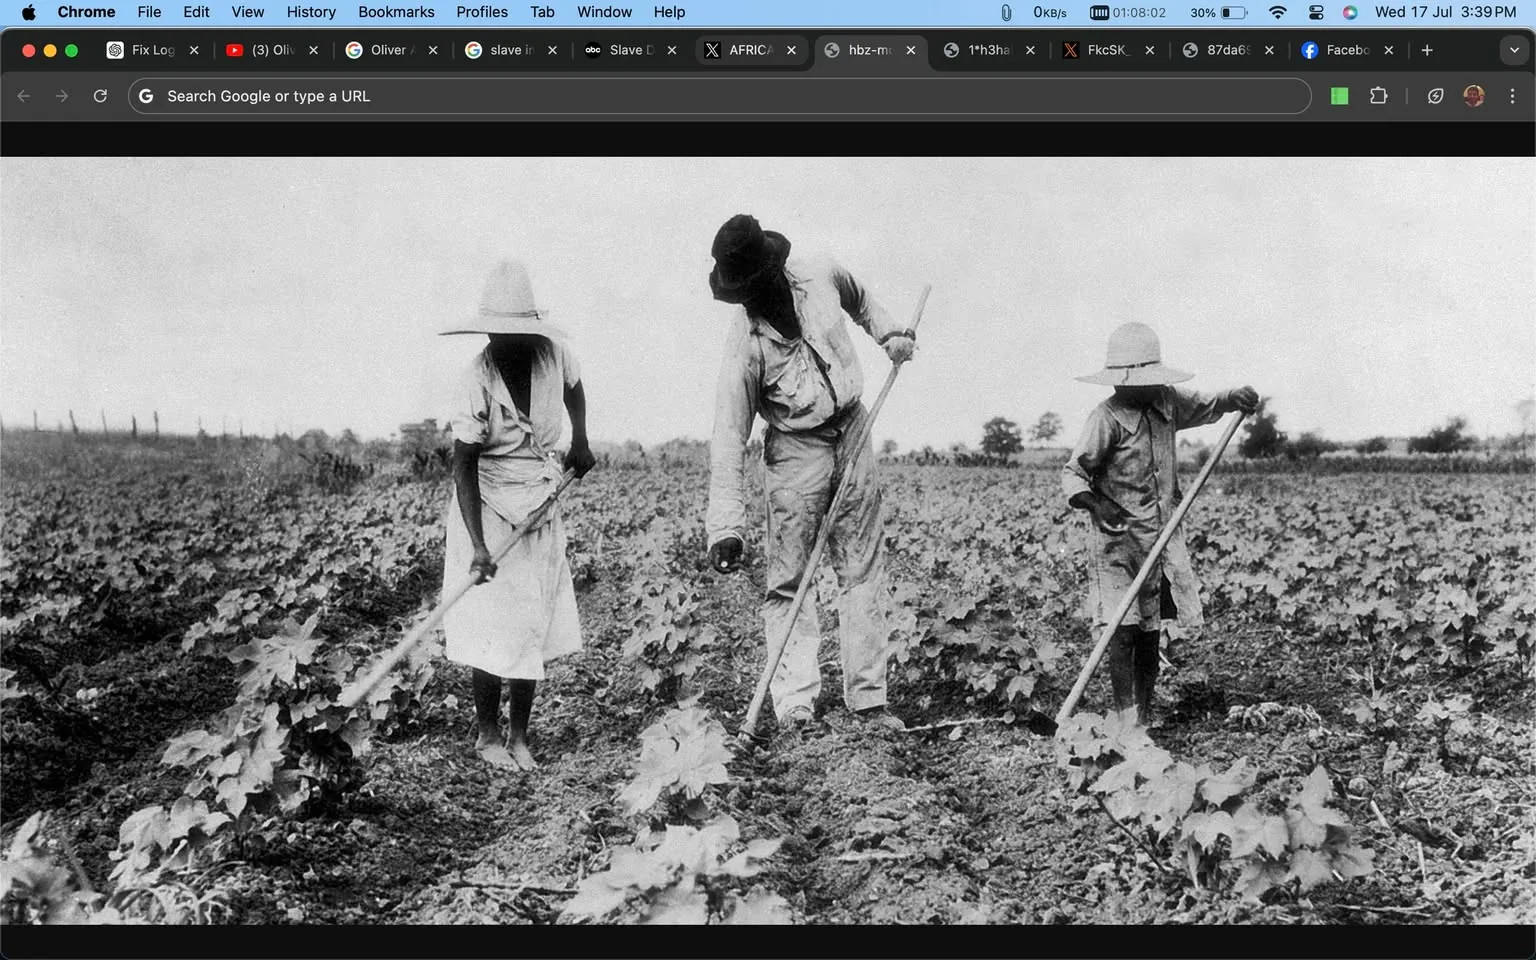
Task: Expand the Bookmarks menu
Action: click(x=396, y=12)
